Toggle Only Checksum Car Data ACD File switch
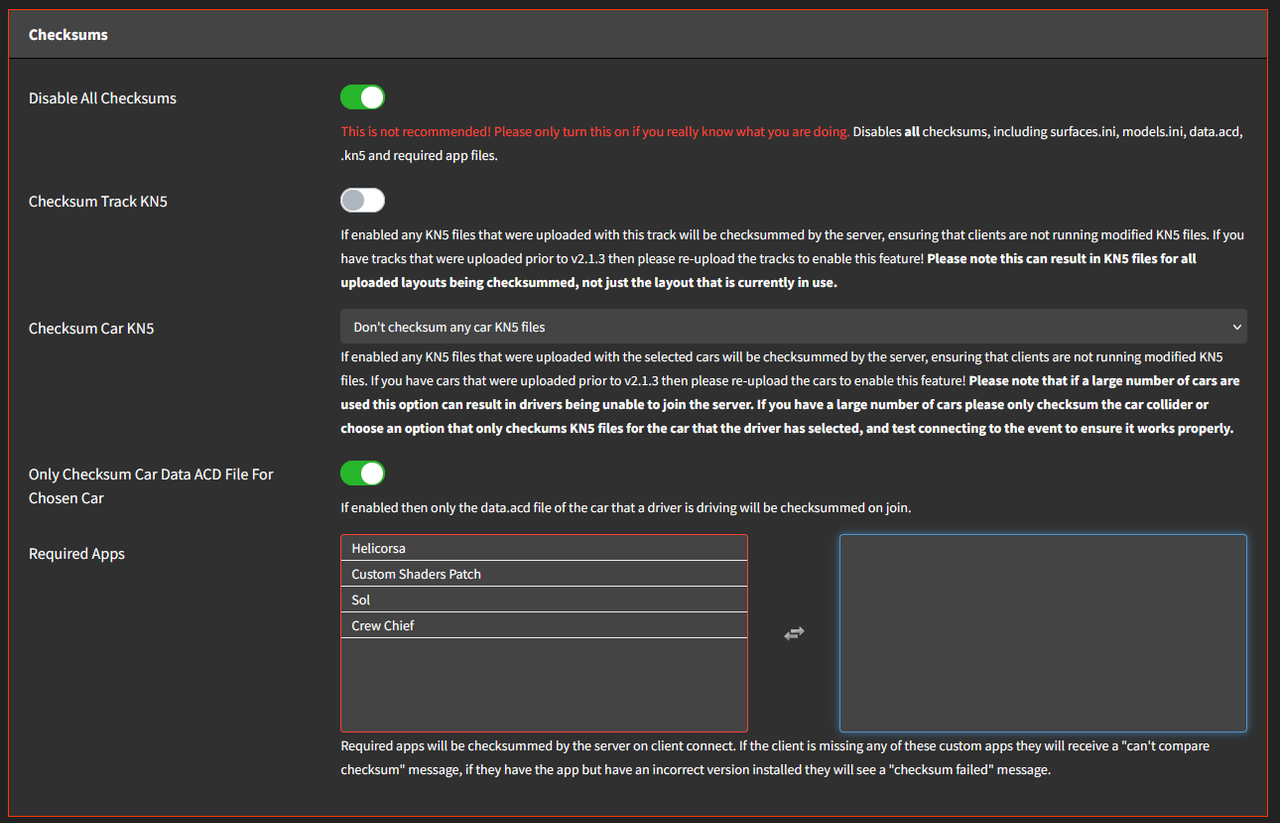The image size is (1280, 823). pos(362,473)
